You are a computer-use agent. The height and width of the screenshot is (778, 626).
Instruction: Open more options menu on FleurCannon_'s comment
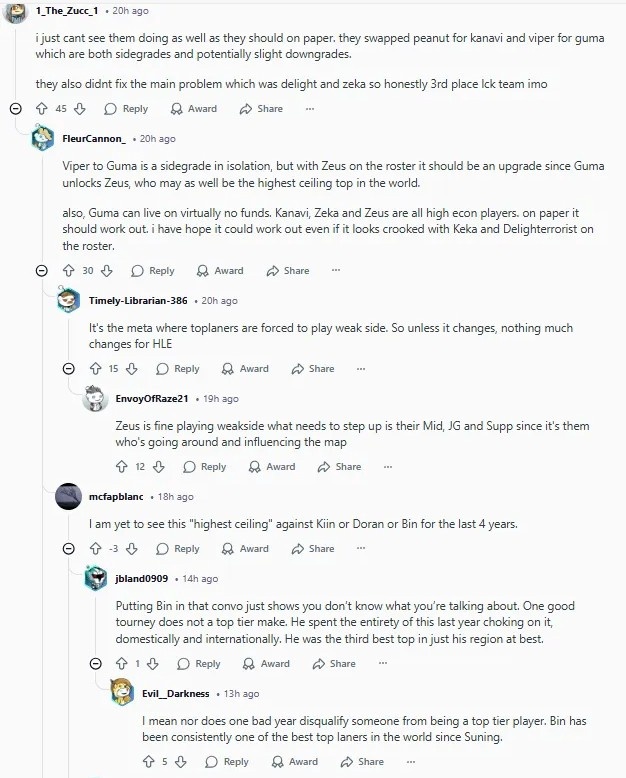[337, 271]
